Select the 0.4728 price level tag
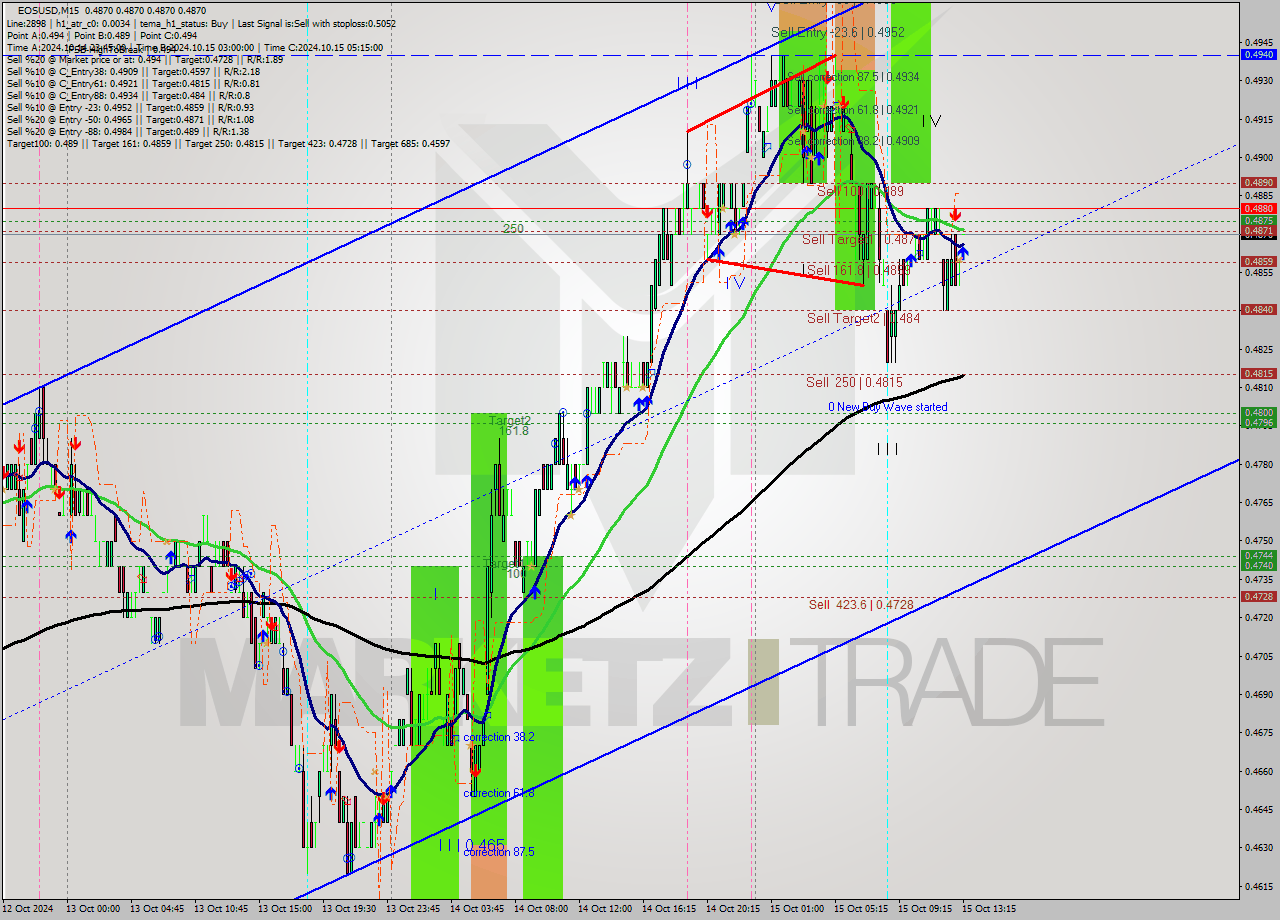This screenshot has width=1280, height=920. [1257, 596]
